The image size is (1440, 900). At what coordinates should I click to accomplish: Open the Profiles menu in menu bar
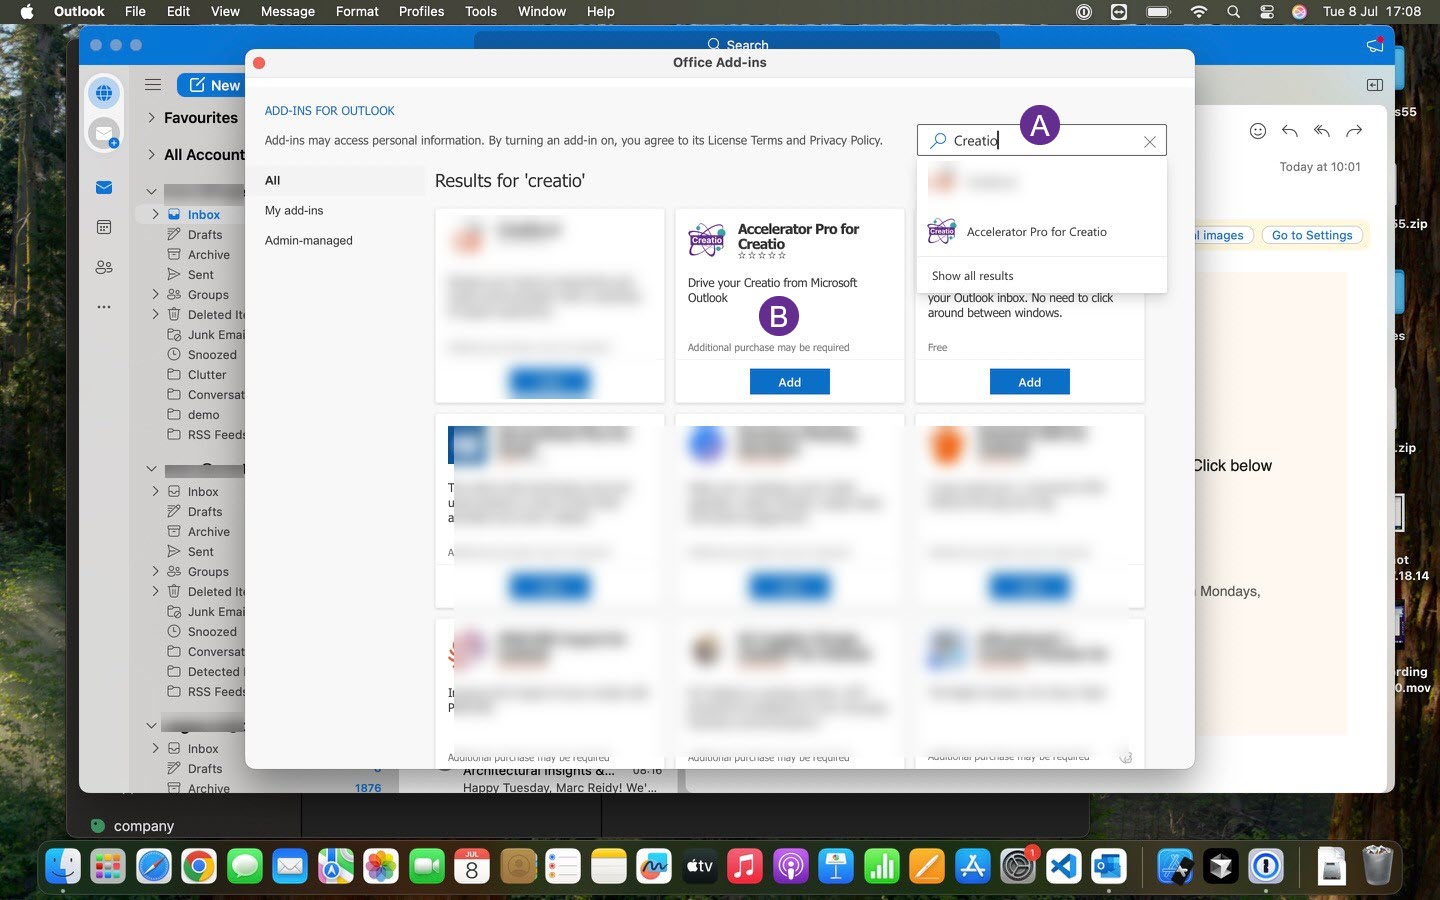pyautogui.click(x=421, y=12)
